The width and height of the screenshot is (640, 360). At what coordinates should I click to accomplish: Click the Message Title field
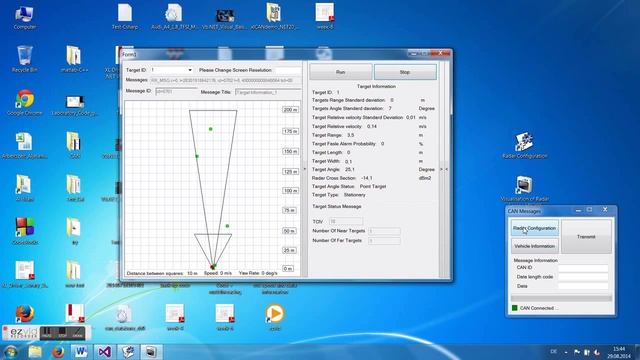click(x=268, y=92)
